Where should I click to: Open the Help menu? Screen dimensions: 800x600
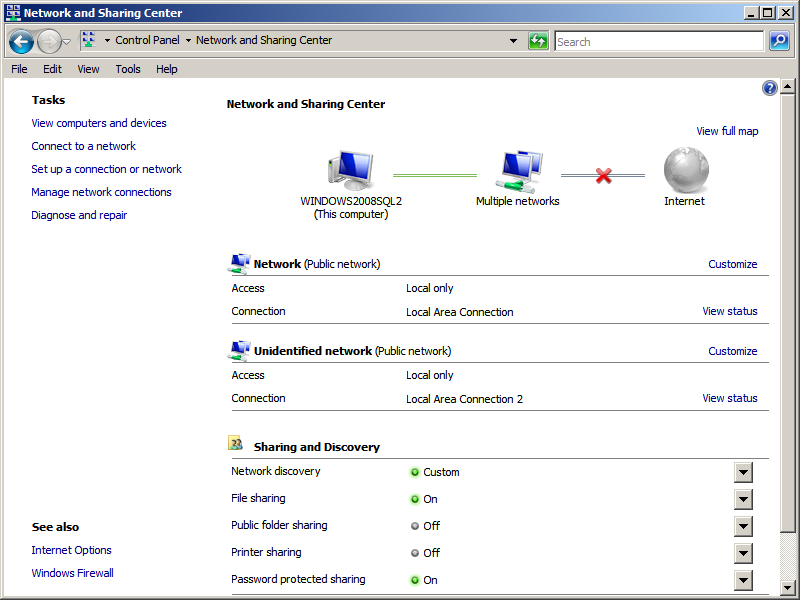(x=166, y=69)
